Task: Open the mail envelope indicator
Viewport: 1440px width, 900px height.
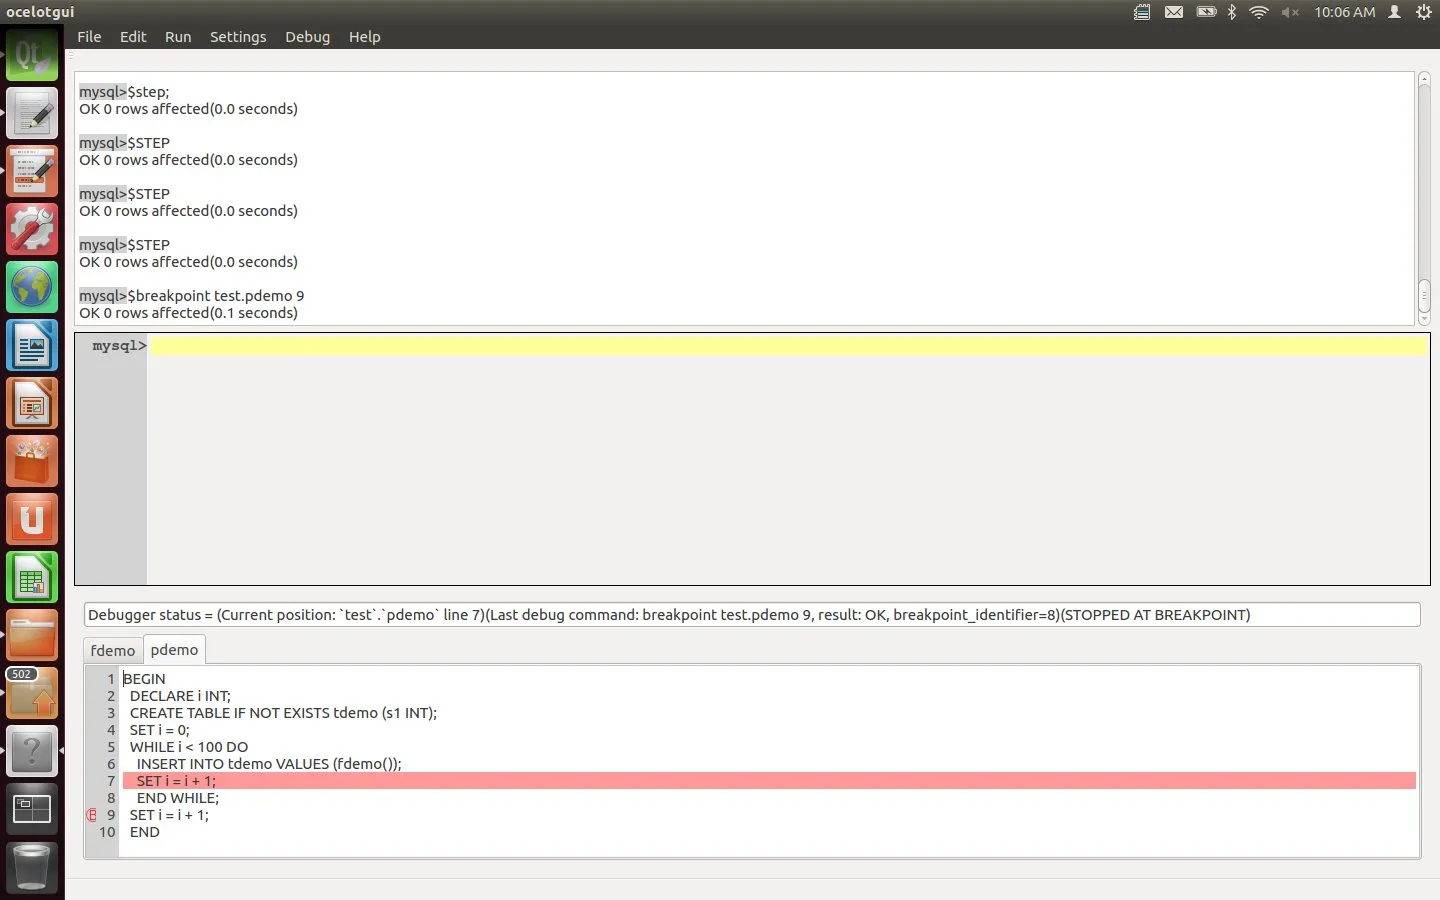Action: 1174,12
